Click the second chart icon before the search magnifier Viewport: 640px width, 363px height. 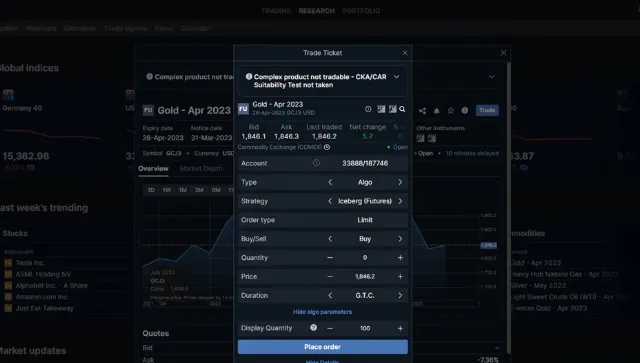pos(392,109)
